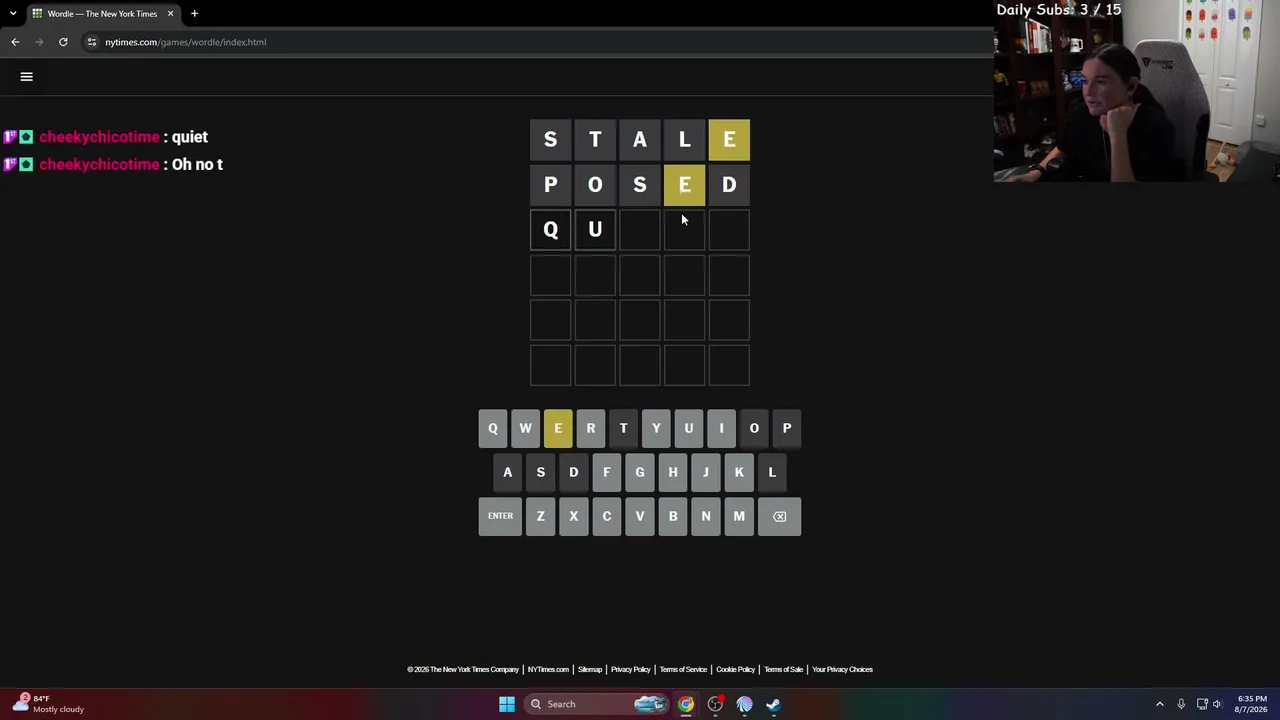Select the Wordle — The New York Times tab

coord(103,14)
